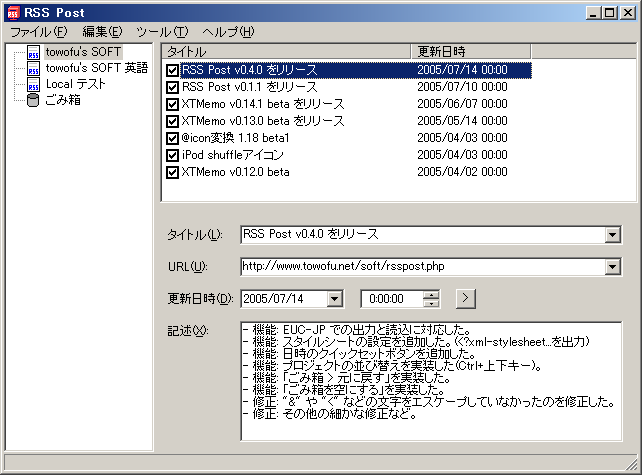Open the towofu's SOFT project
This screenshot has height=475, width=642.
83,52
